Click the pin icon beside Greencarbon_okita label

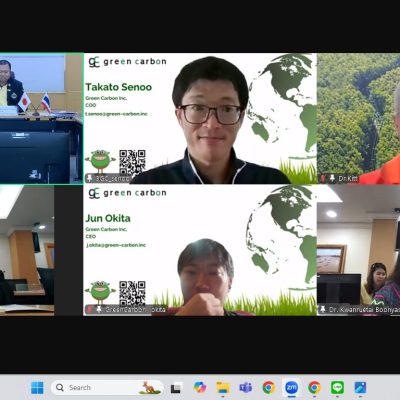point(99,309)
